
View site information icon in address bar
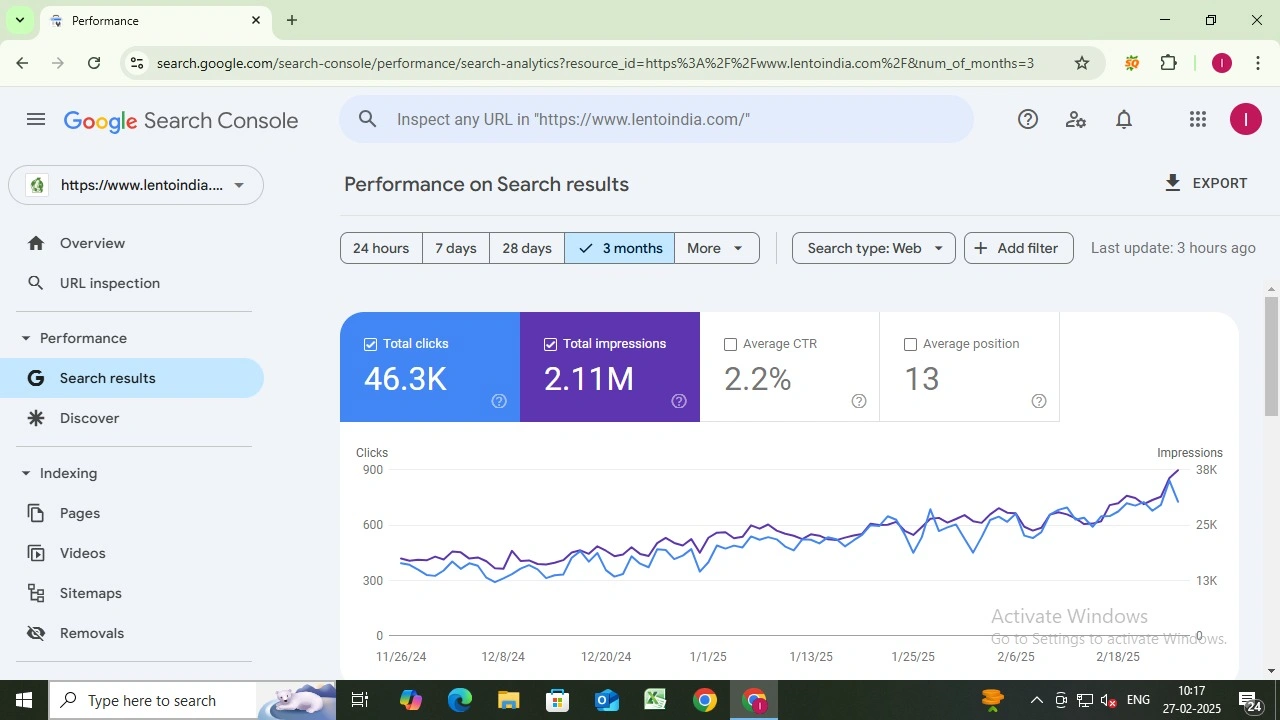137,63
